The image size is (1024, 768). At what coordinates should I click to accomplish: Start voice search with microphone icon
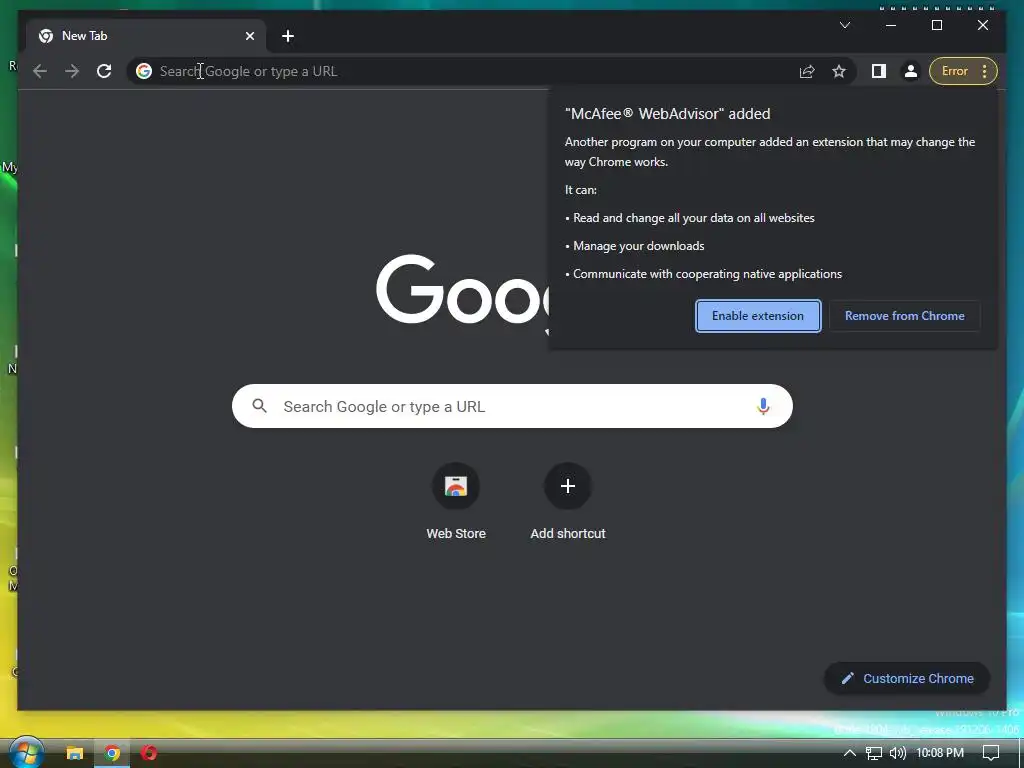coord(763,406)
